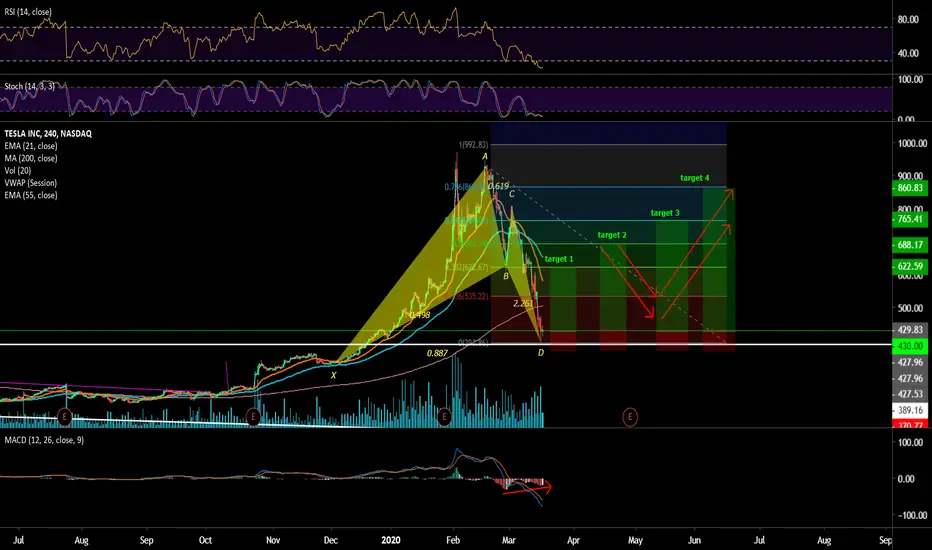Image resolution: width=932 pixels, height=550 pixels.
Task: Select the EMA (55, close) legend entry
Action: (31, 195)
